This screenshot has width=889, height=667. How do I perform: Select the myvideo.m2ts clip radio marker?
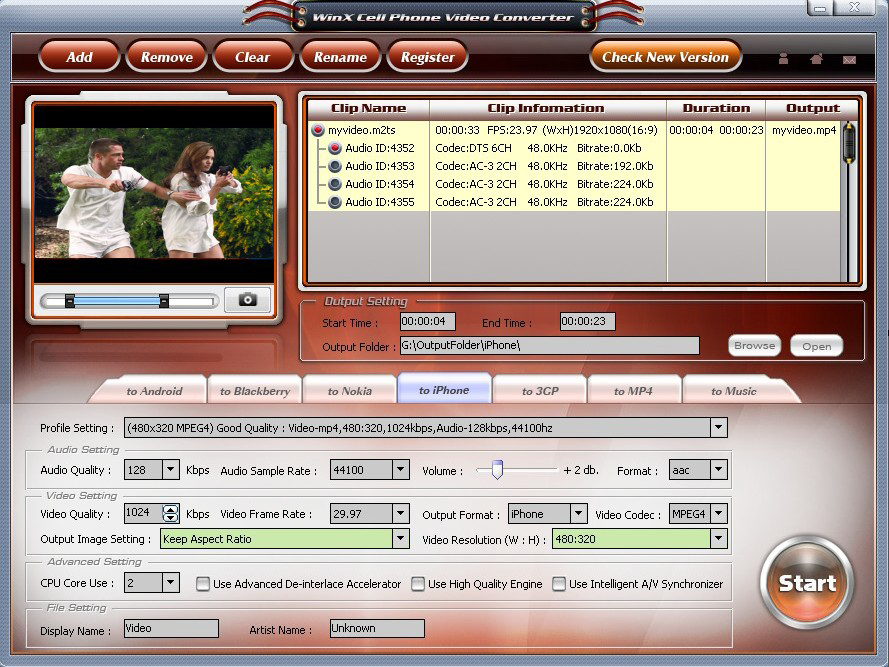tap(318, 130)
